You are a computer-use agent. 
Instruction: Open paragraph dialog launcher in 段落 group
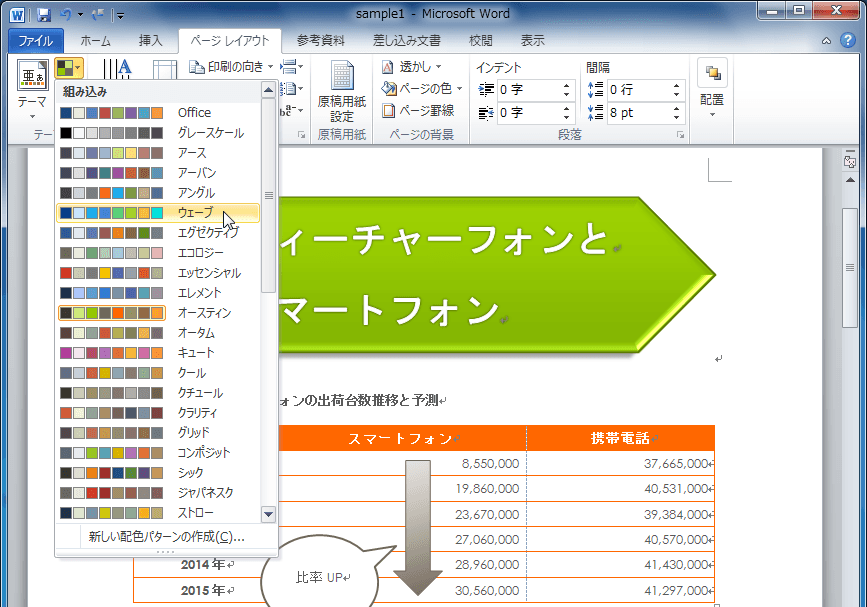click(681, 135)
